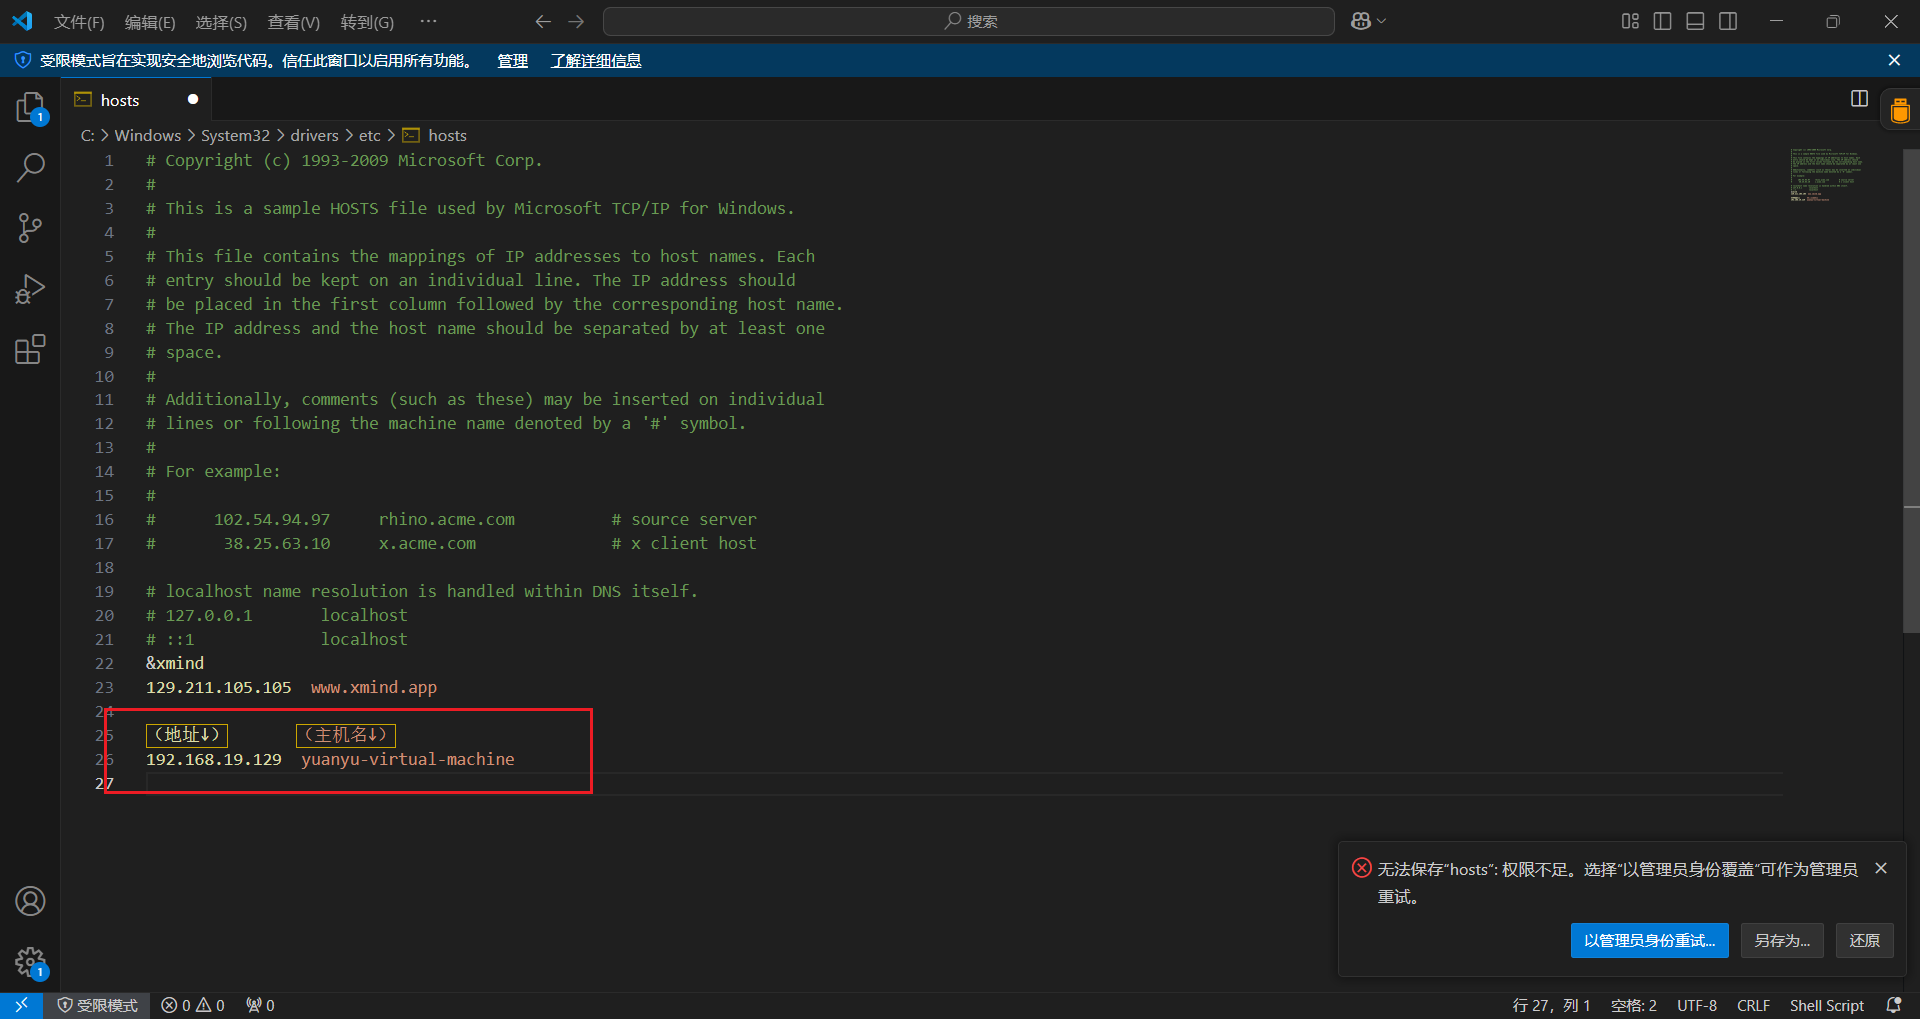Open the Accounts menu icon
Screen dimensions: 1920x1019
tap(30, 901)
